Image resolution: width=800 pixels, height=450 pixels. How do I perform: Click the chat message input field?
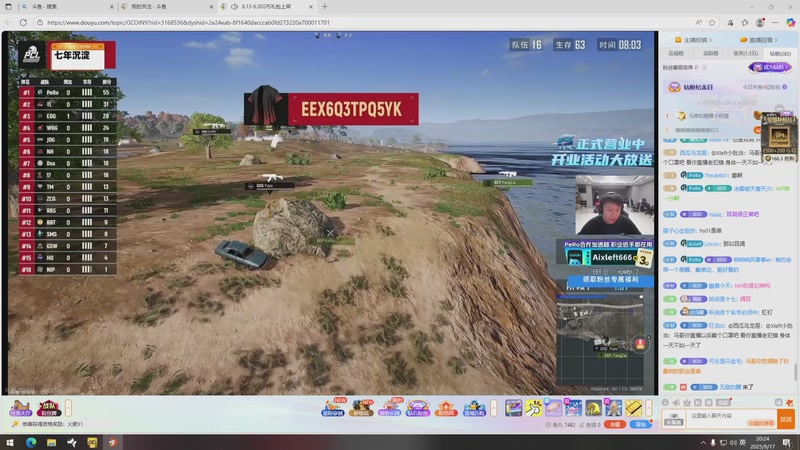point(731,419)
